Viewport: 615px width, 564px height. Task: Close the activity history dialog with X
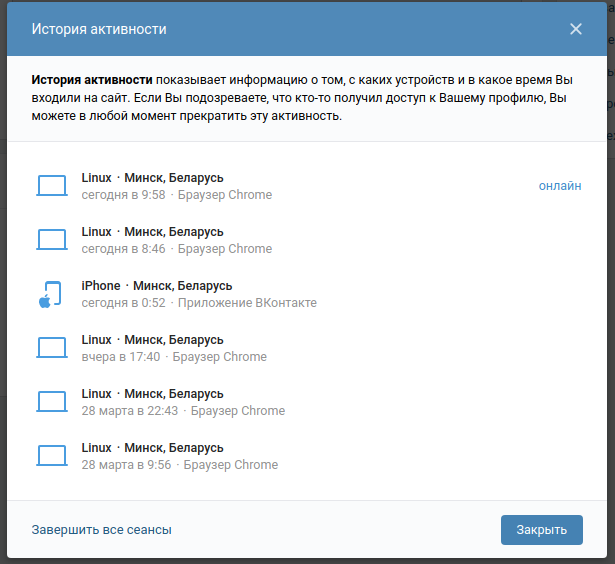[576, 29]
